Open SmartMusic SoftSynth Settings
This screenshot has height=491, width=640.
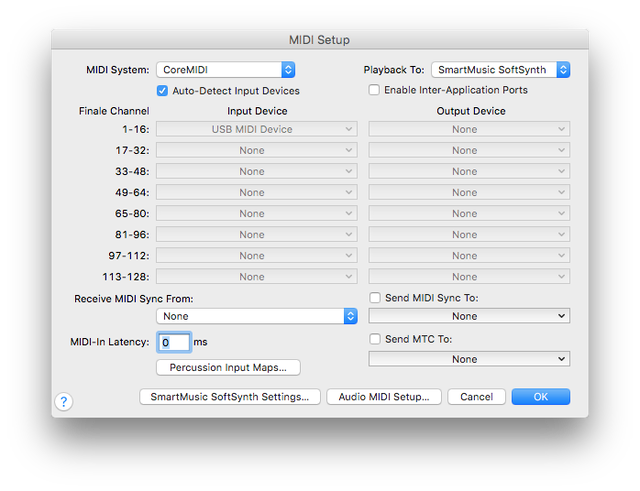pyautogui.click(x=230, y=396)
